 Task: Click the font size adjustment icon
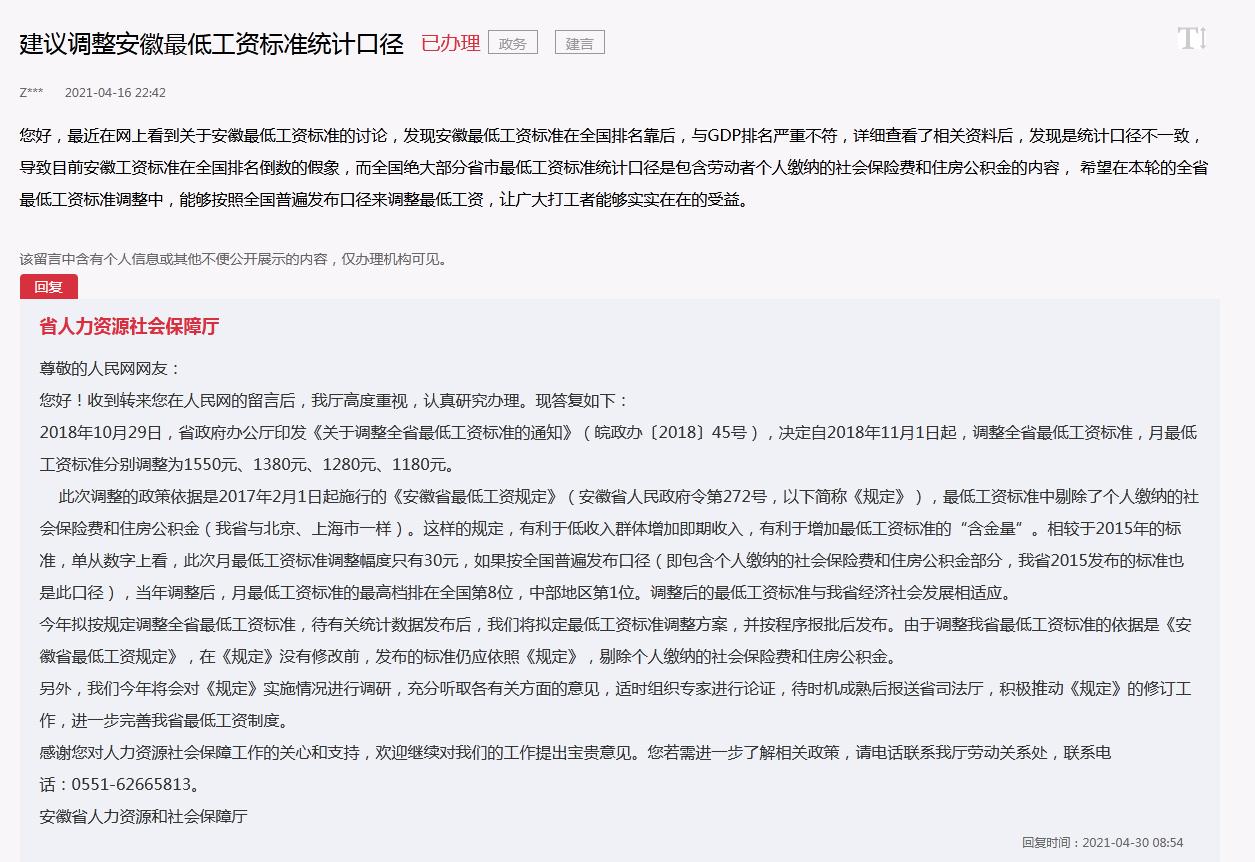click(x=1192, y=40)
